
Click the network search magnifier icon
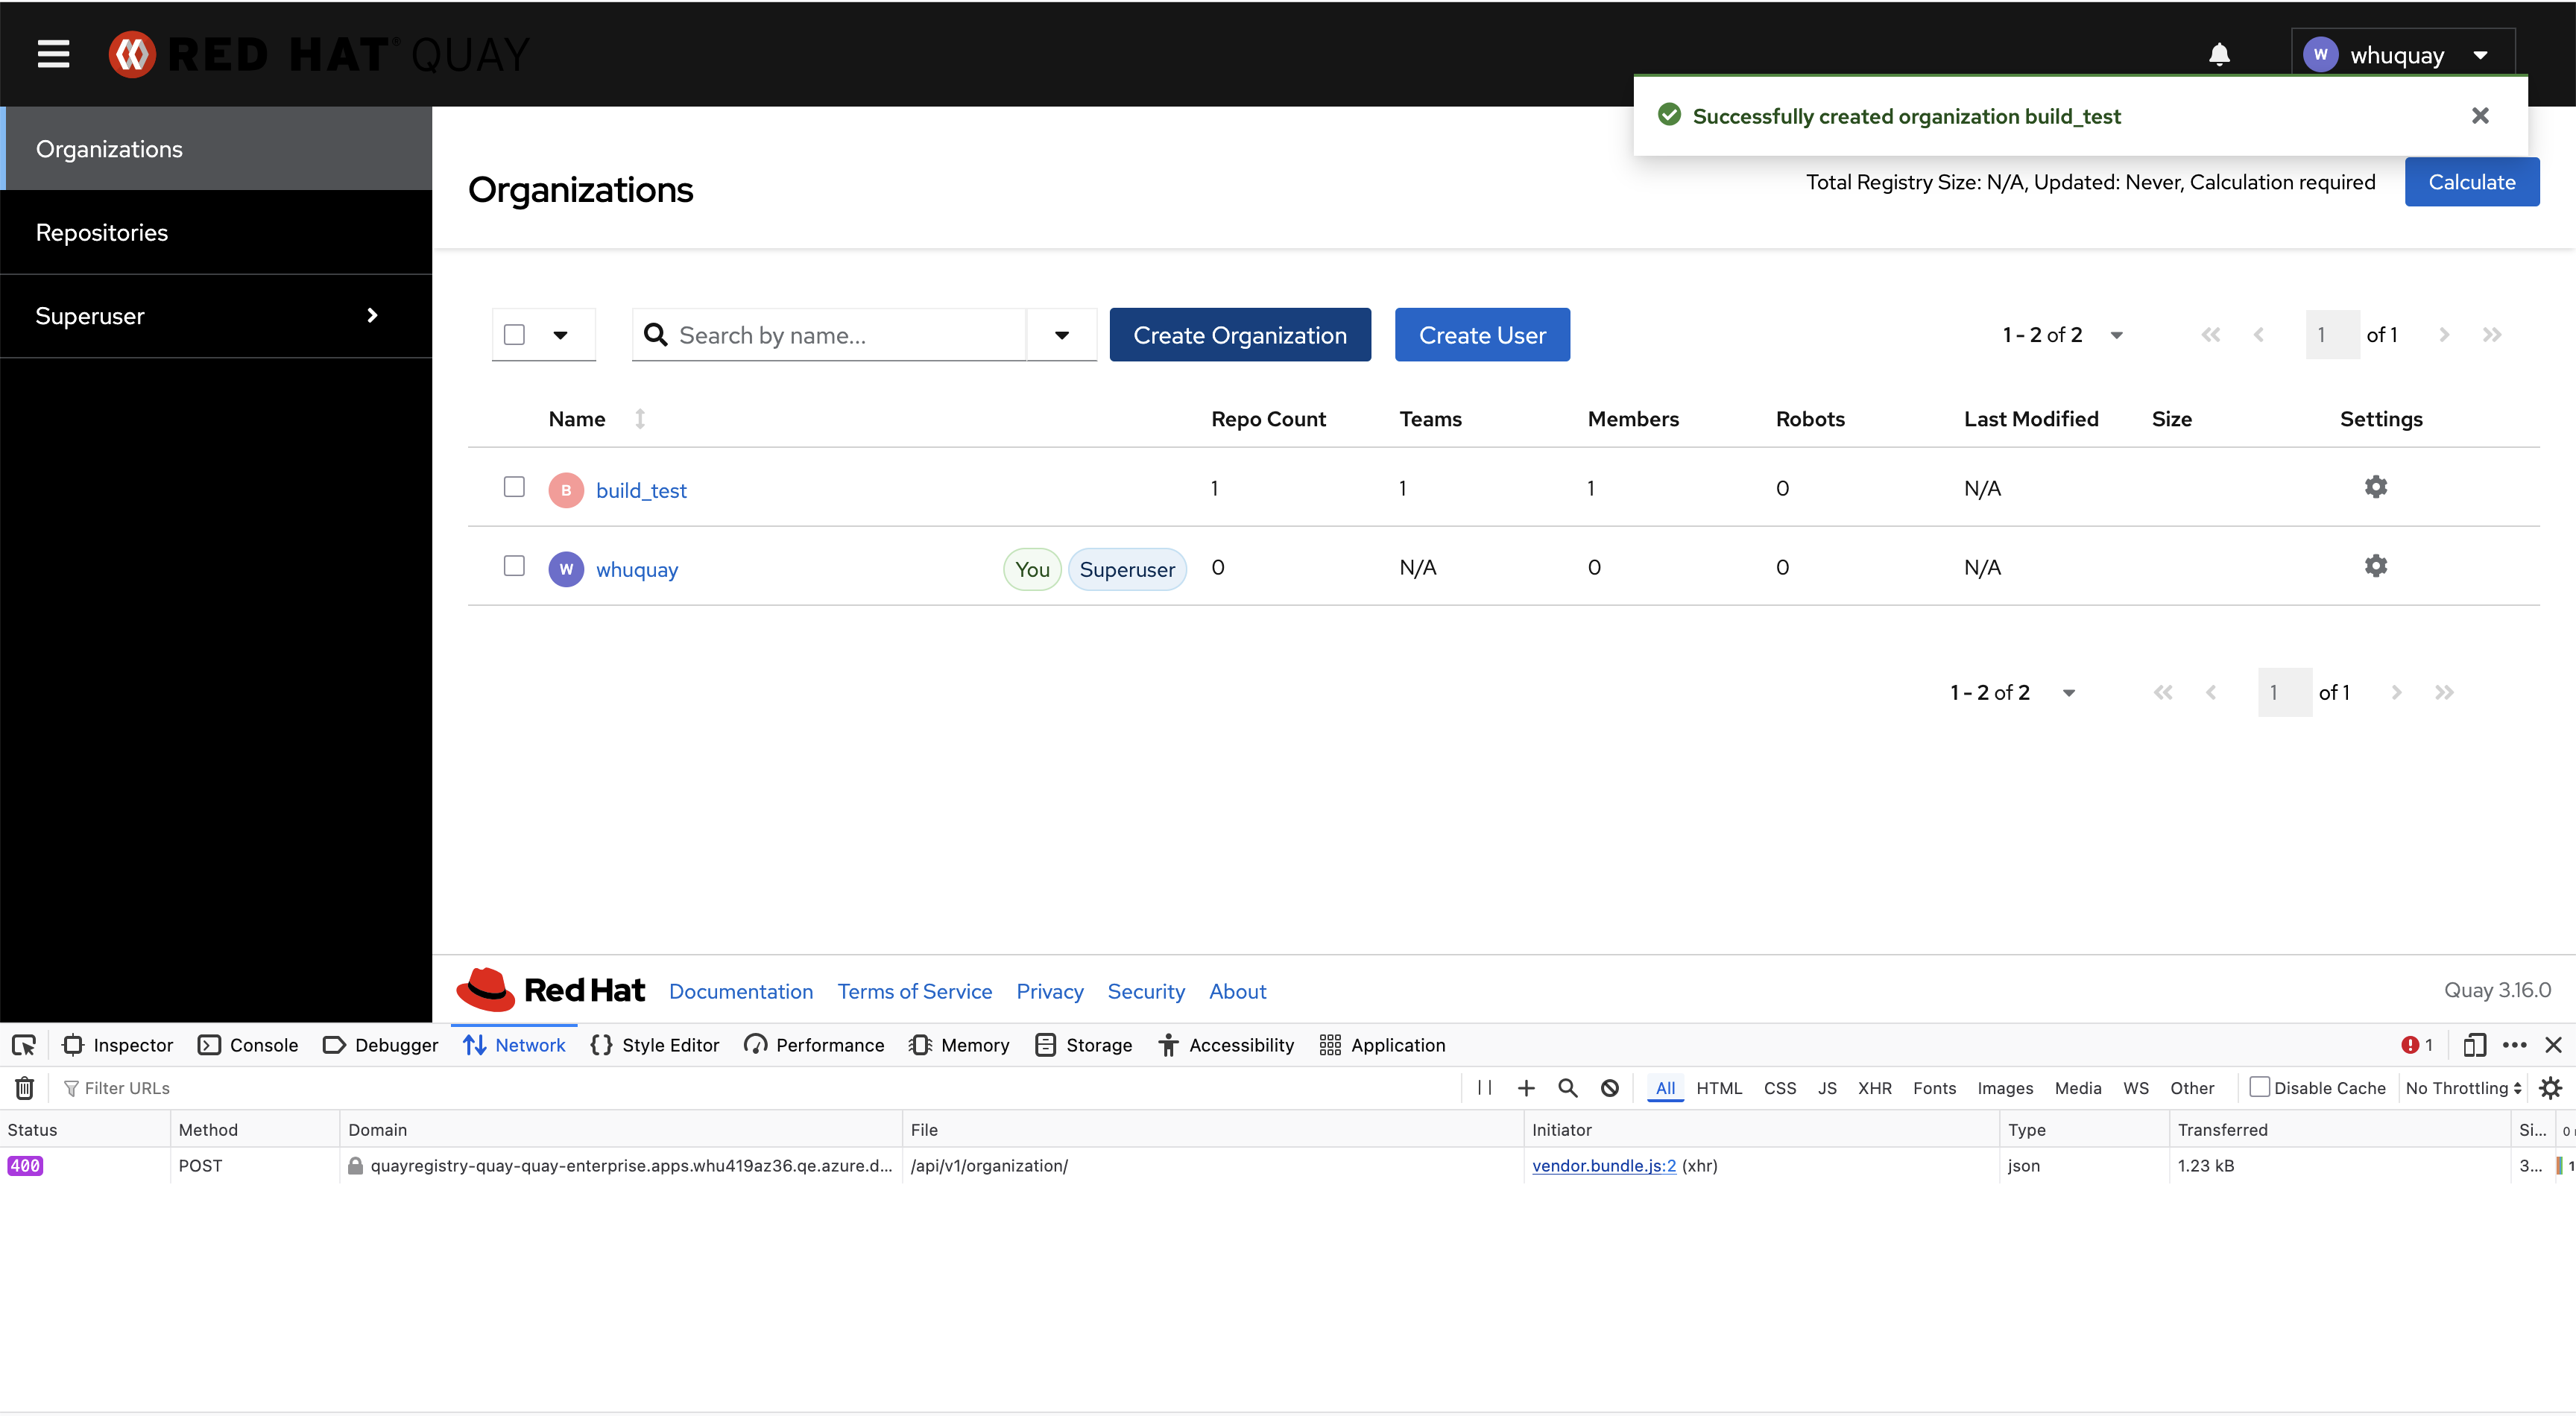click(x=1567, y=1088)
